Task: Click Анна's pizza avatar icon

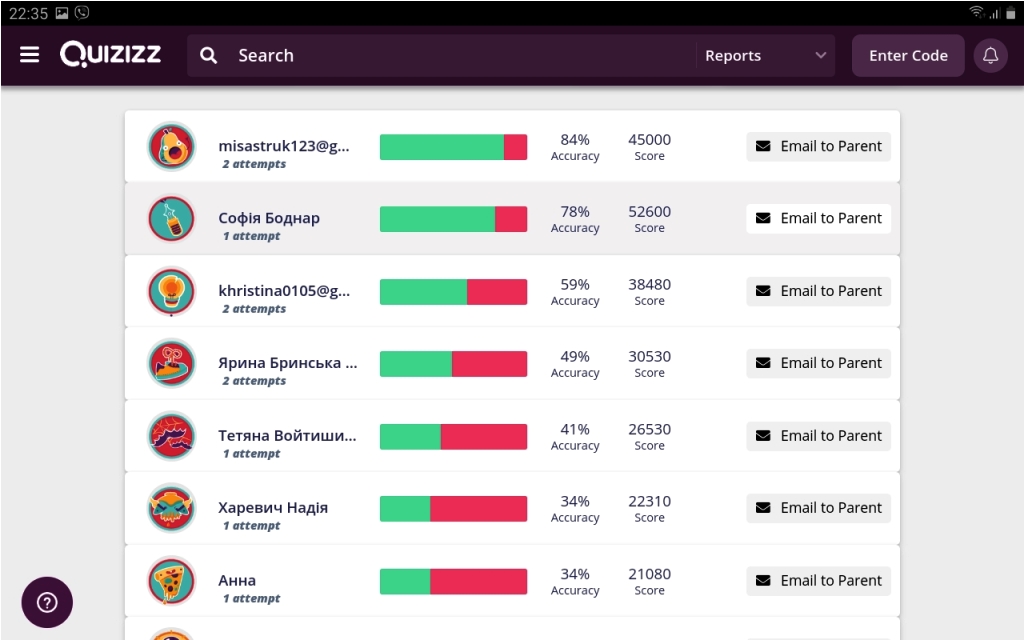Action: 172,581
